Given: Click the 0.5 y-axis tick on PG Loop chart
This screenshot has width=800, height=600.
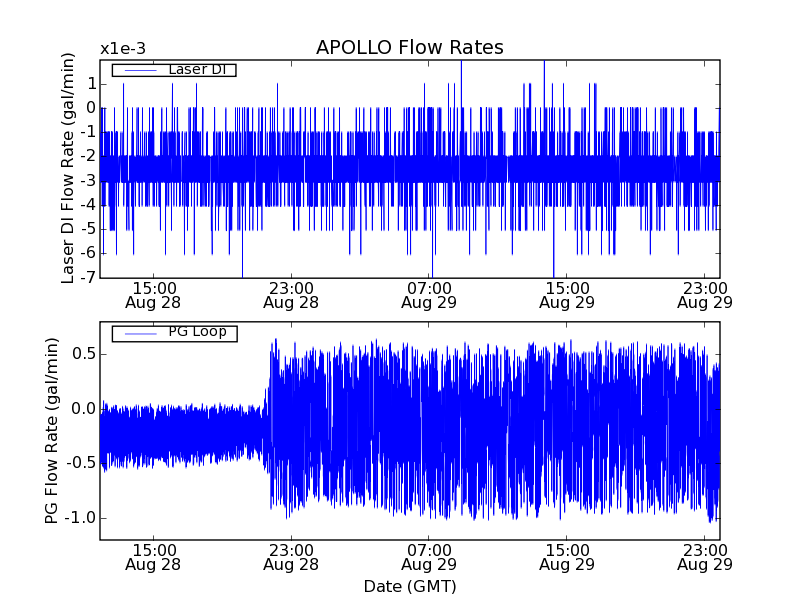Looking at the screenshot, I should [81, 354].
